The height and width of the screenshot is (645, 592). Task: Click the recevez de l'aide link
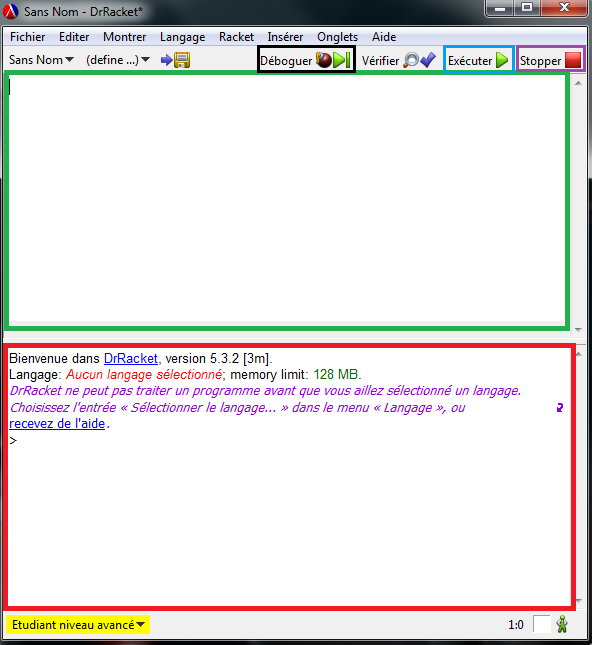click(x=57, y=423)
